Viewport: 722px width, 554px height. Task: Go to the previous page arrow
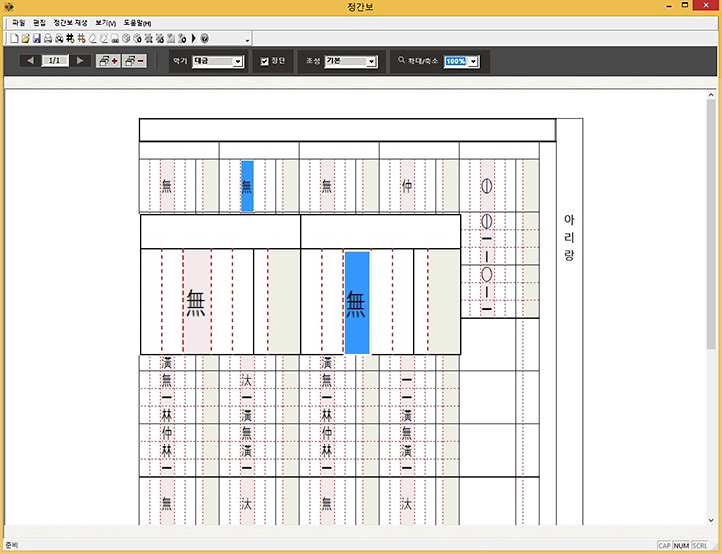[30, 60]
